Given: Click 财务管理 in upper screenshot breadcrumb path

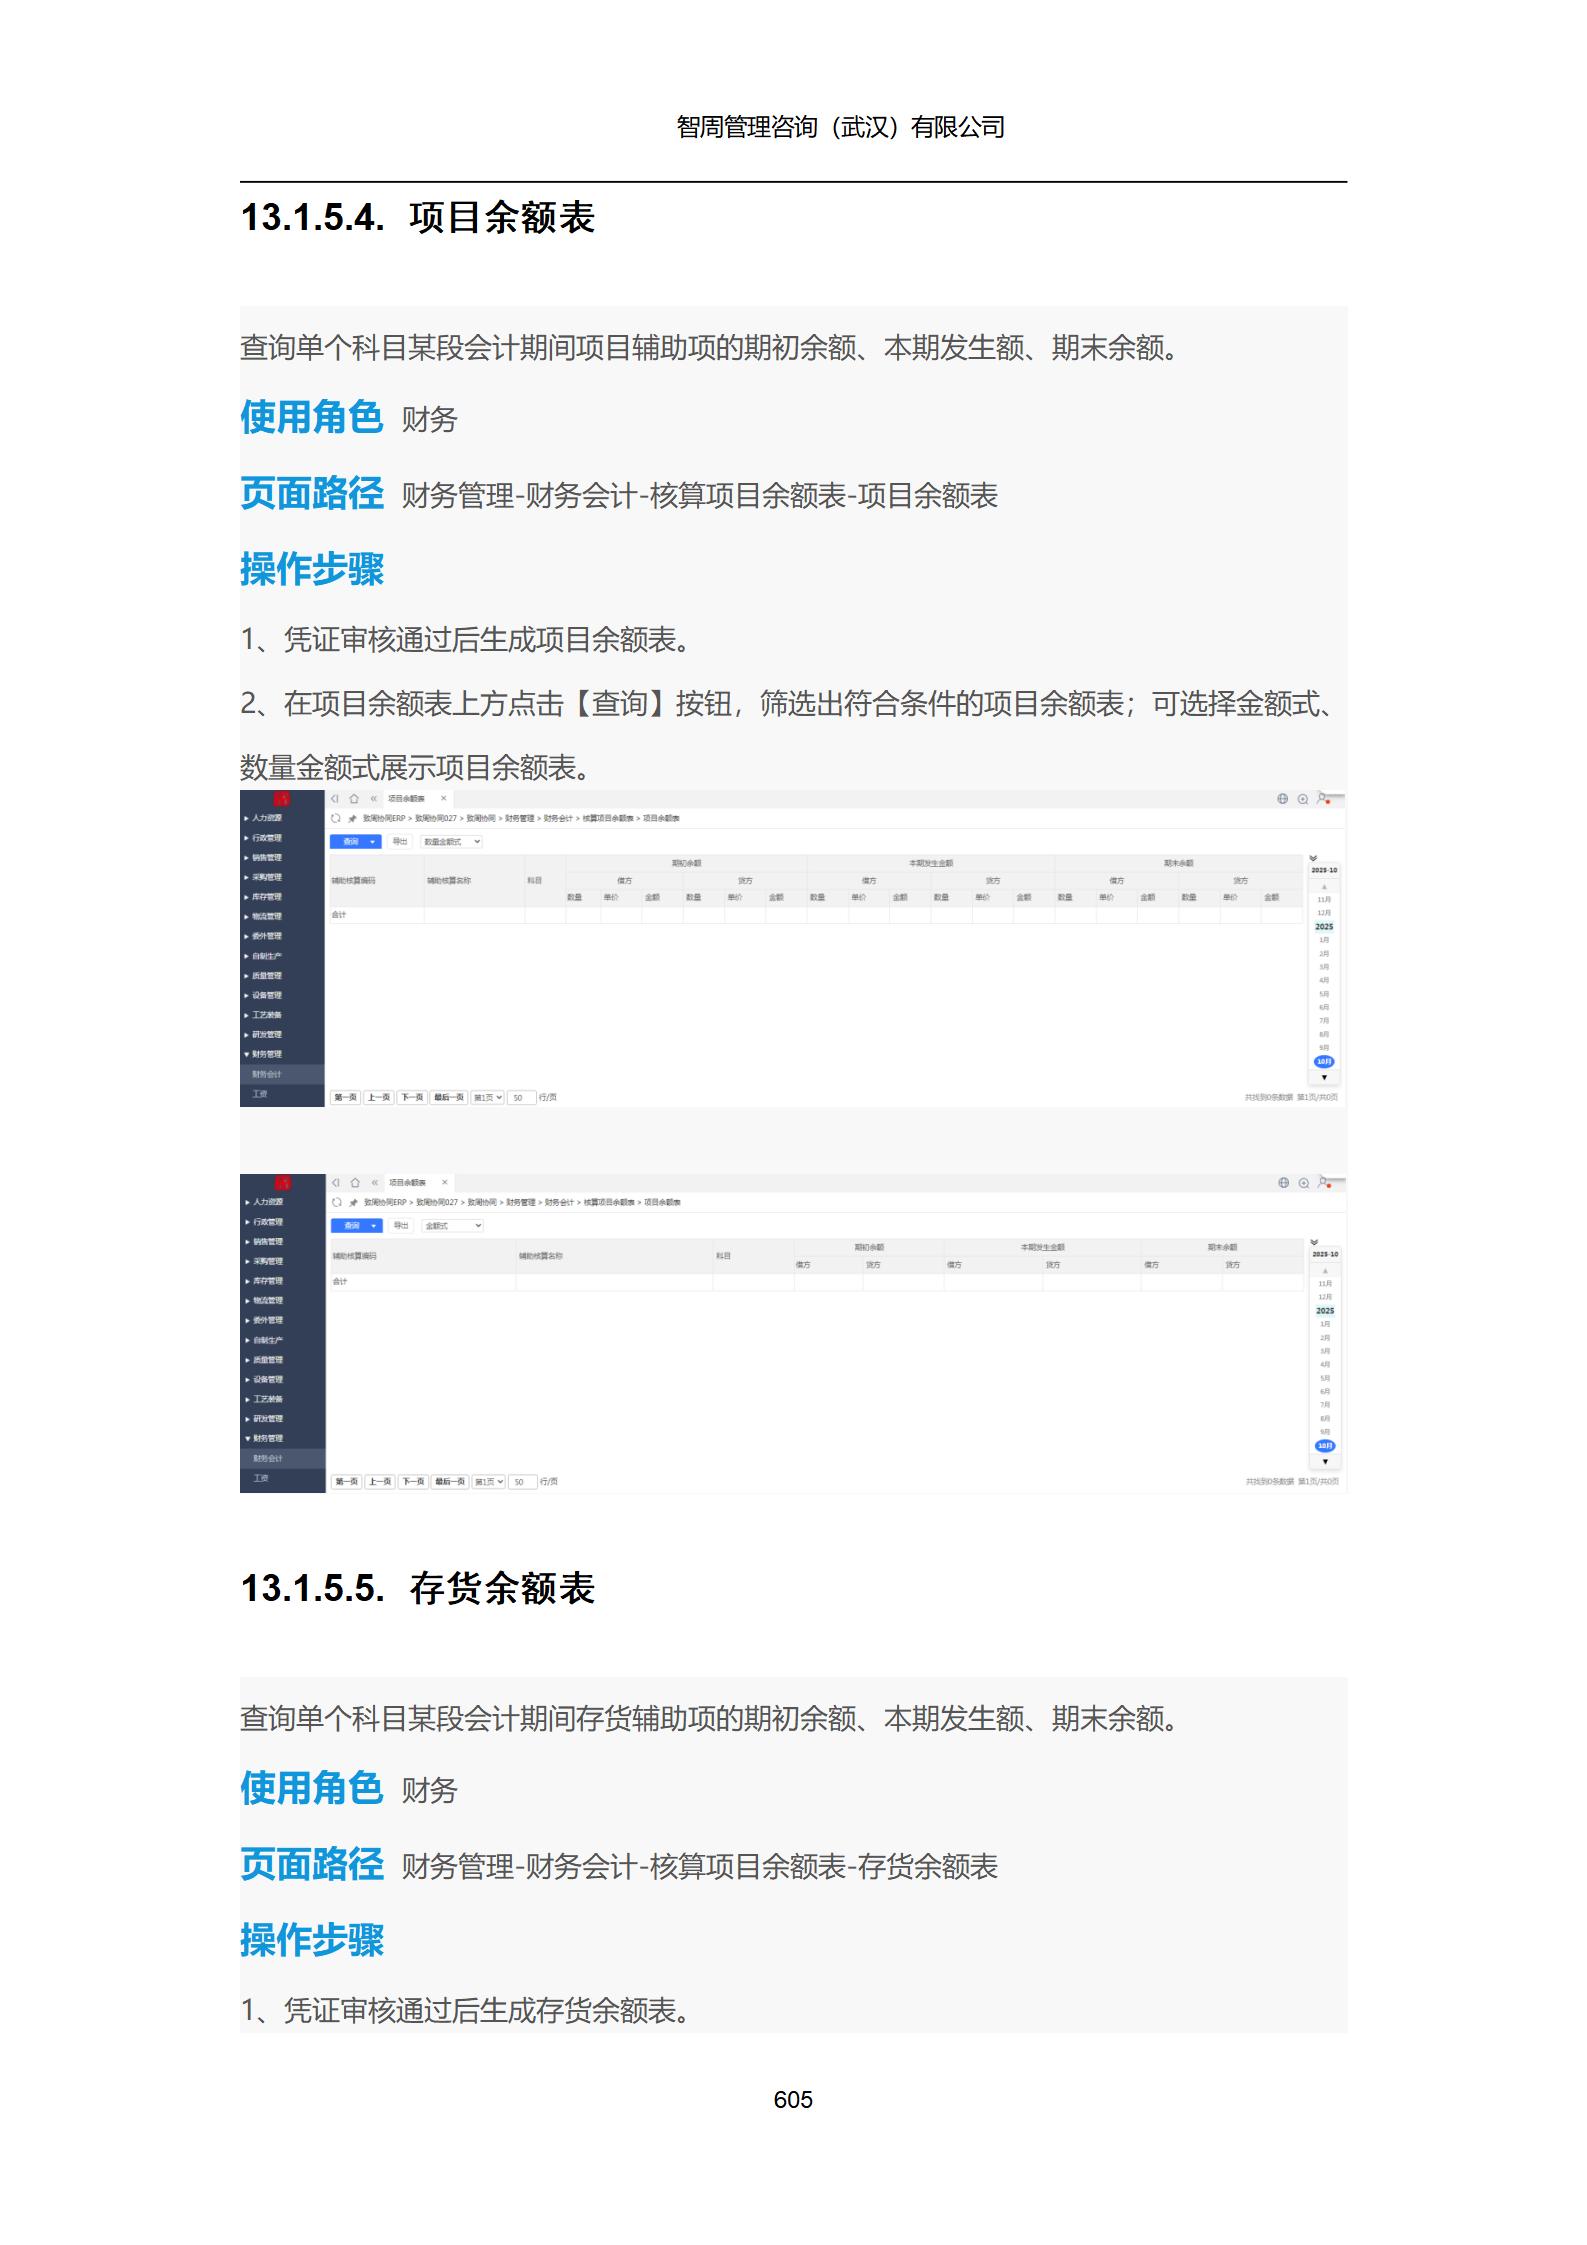Looking at the screenshot, I should coord(519,819).
